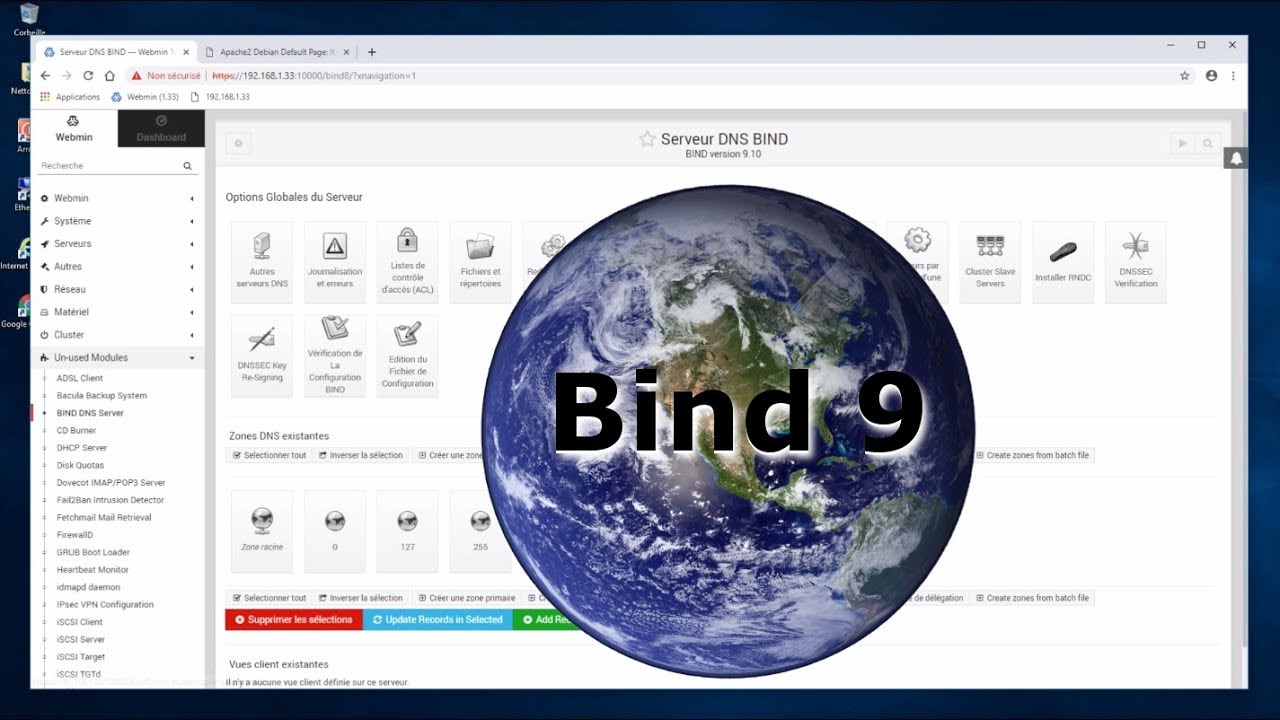1280x720 pixels.
Task: Open the zone labeled 127
Action: [407, 531]
